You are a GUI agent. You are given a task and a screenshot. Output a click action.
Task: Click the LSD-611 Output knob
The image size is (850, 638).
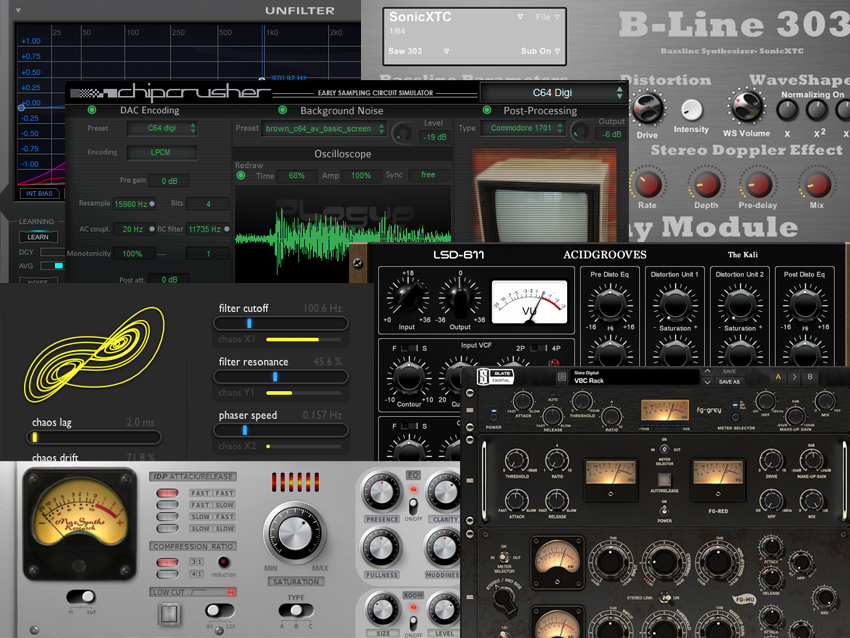click(x=460, y=298)
